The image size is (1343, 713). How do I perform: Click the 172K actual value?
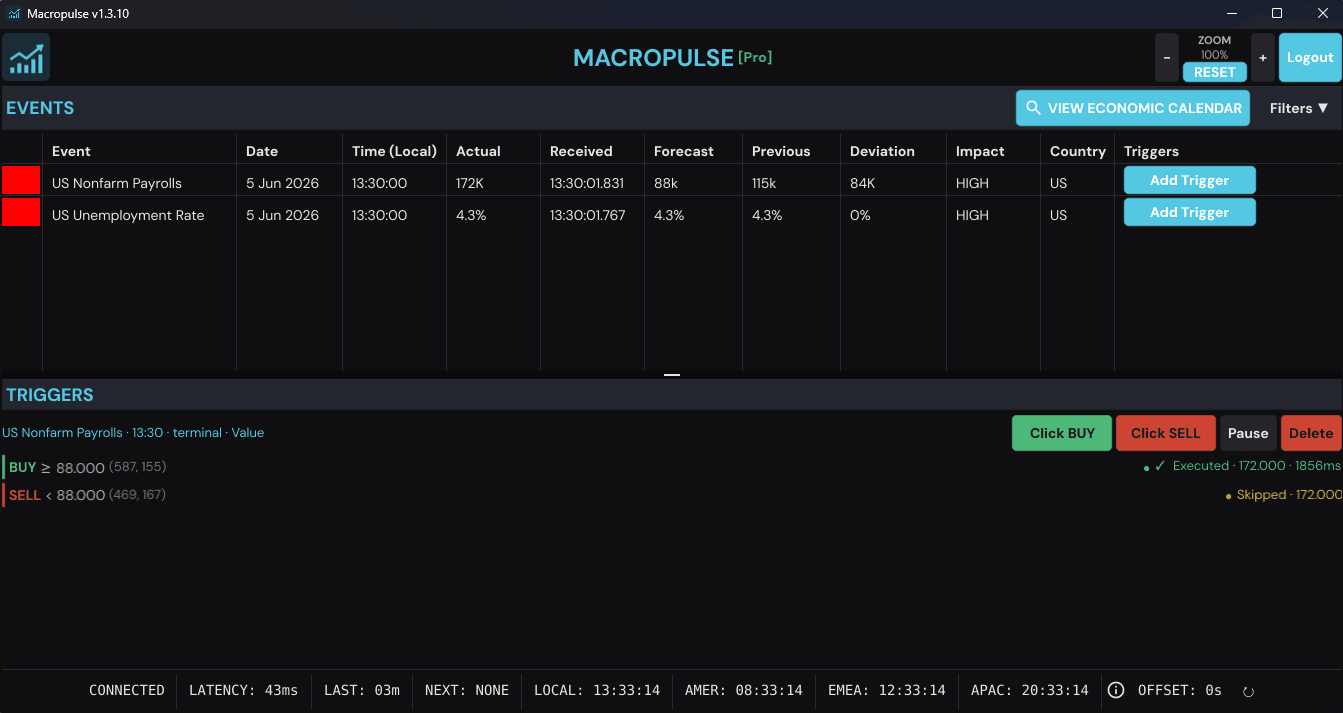coord(470,183)
